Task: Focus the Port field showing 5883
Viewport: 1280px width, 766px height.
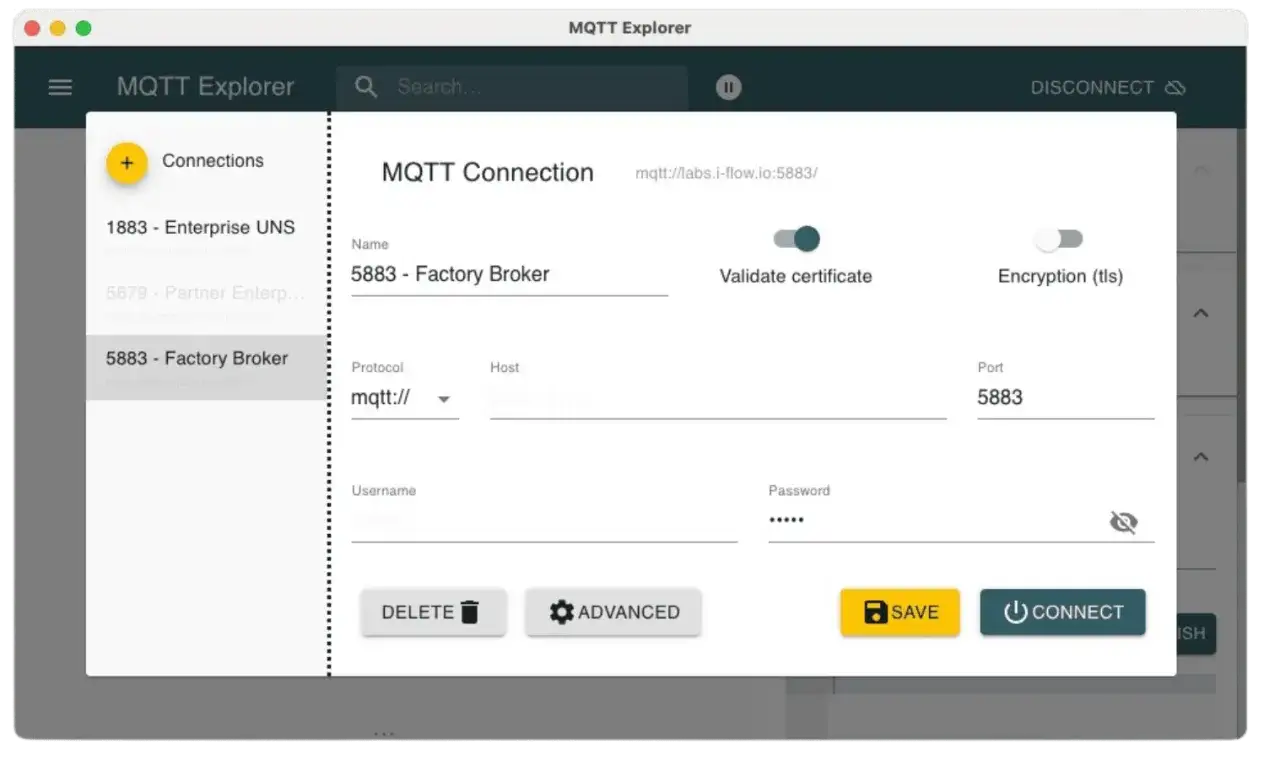Action: (1066, 398)
